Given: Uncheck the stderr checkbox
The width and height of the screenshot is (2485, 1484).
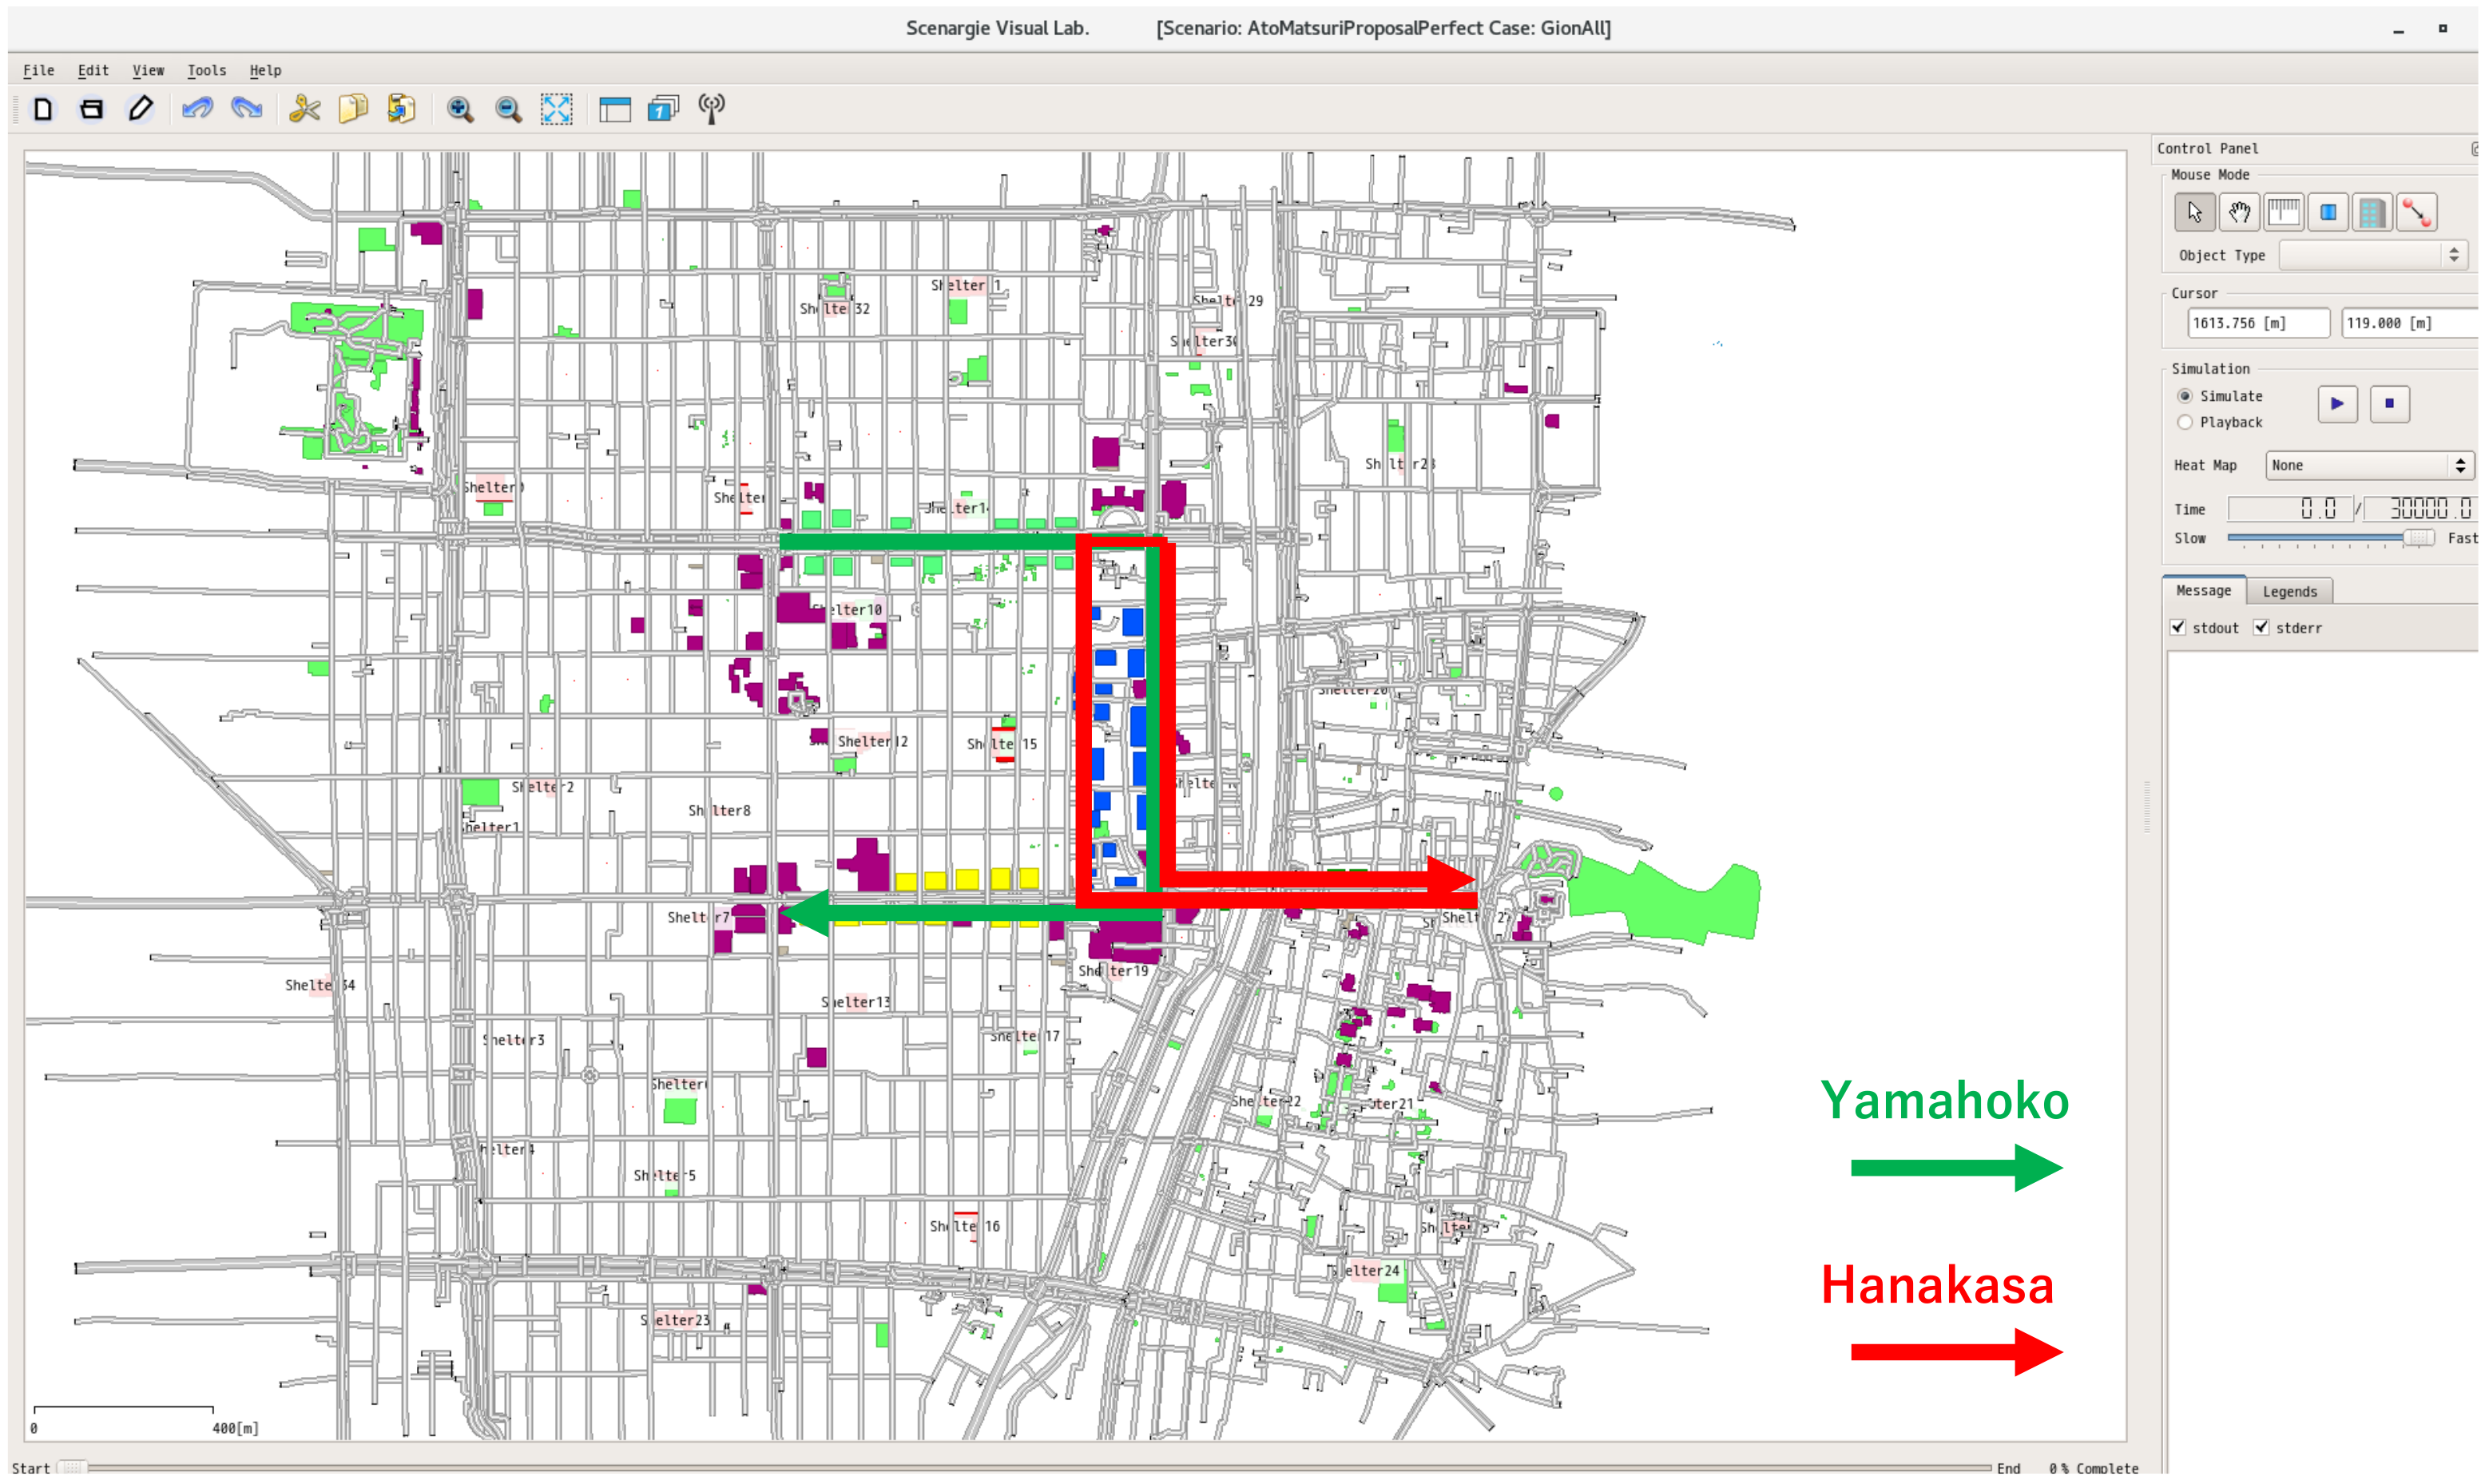Looking at the screenshot, I should (2262, 628).
